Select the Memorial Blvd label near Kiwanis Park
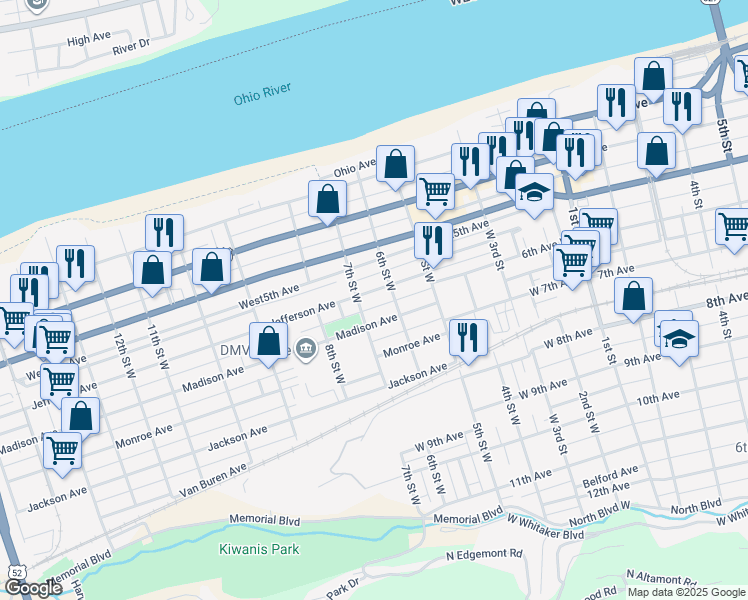The height and width of the screenshot is (600, 748). [264, 520]
